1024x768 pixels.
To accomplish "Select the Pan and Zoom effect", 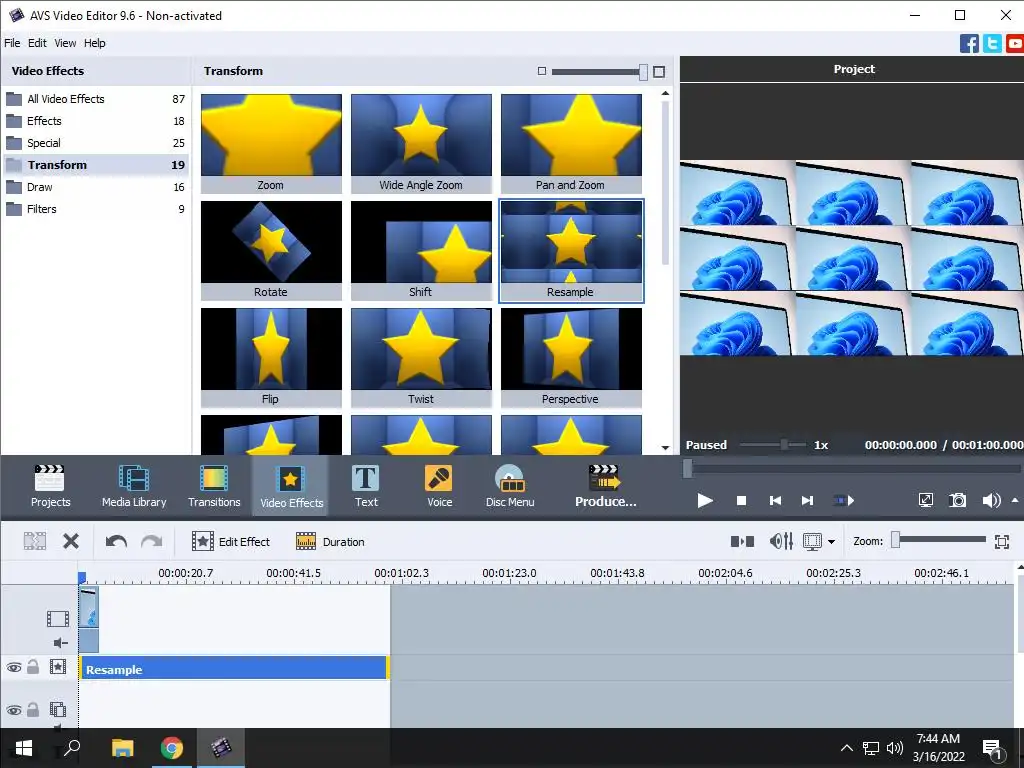I will pyautogui.click(x=571, y=144).
